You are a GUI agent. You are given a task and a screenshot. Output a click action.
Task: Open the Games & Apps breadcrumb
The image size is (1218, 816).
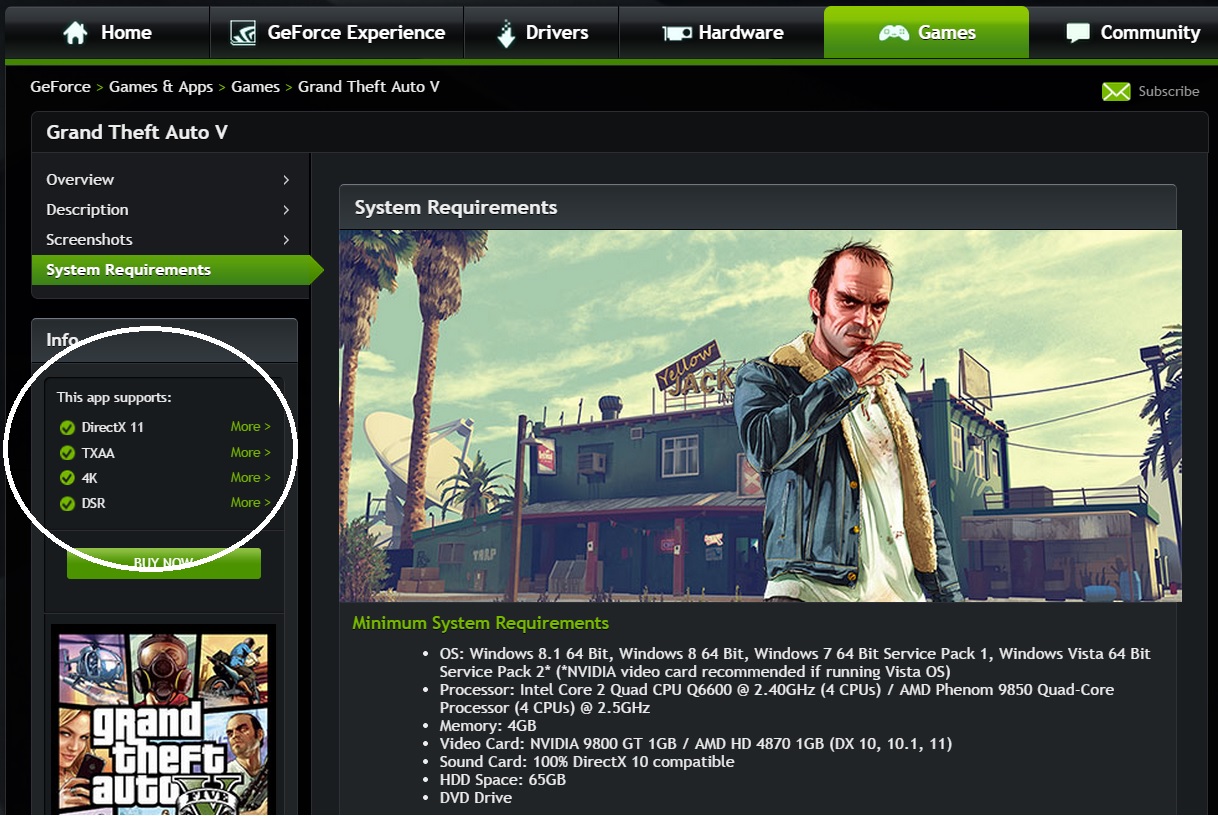click(161, 87)
